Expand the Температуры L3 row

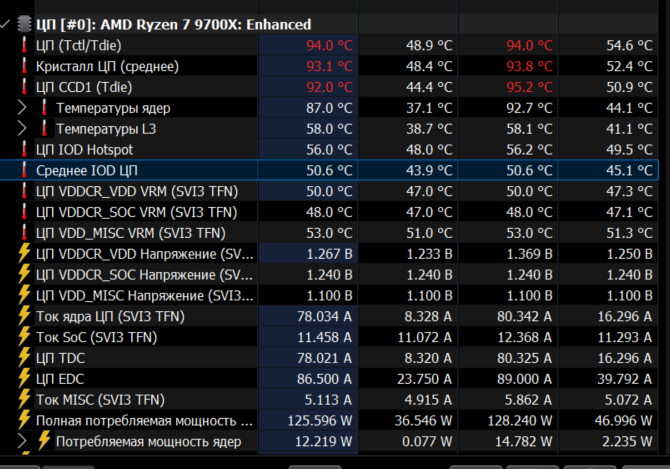pos(22,129)
